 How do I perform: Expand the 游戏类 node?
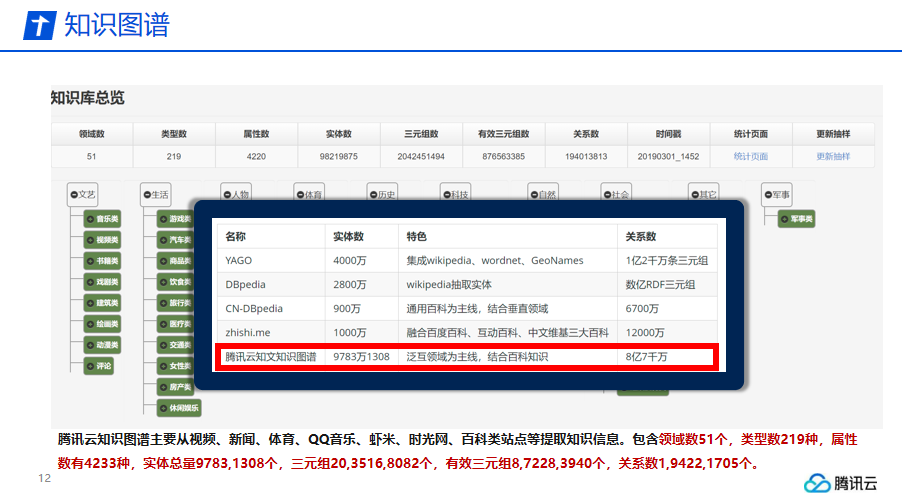point(163,219)
